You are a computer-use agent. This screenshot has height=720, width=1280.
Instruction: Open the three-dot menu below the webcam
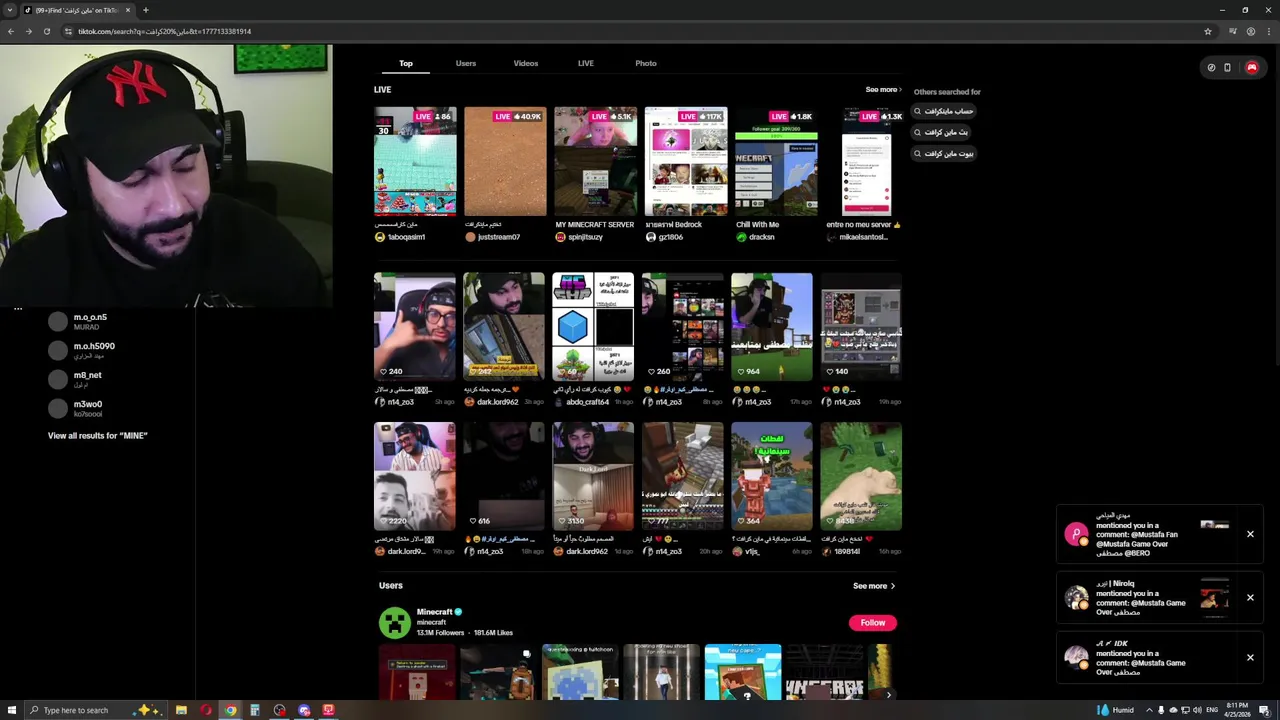[18, 309]
